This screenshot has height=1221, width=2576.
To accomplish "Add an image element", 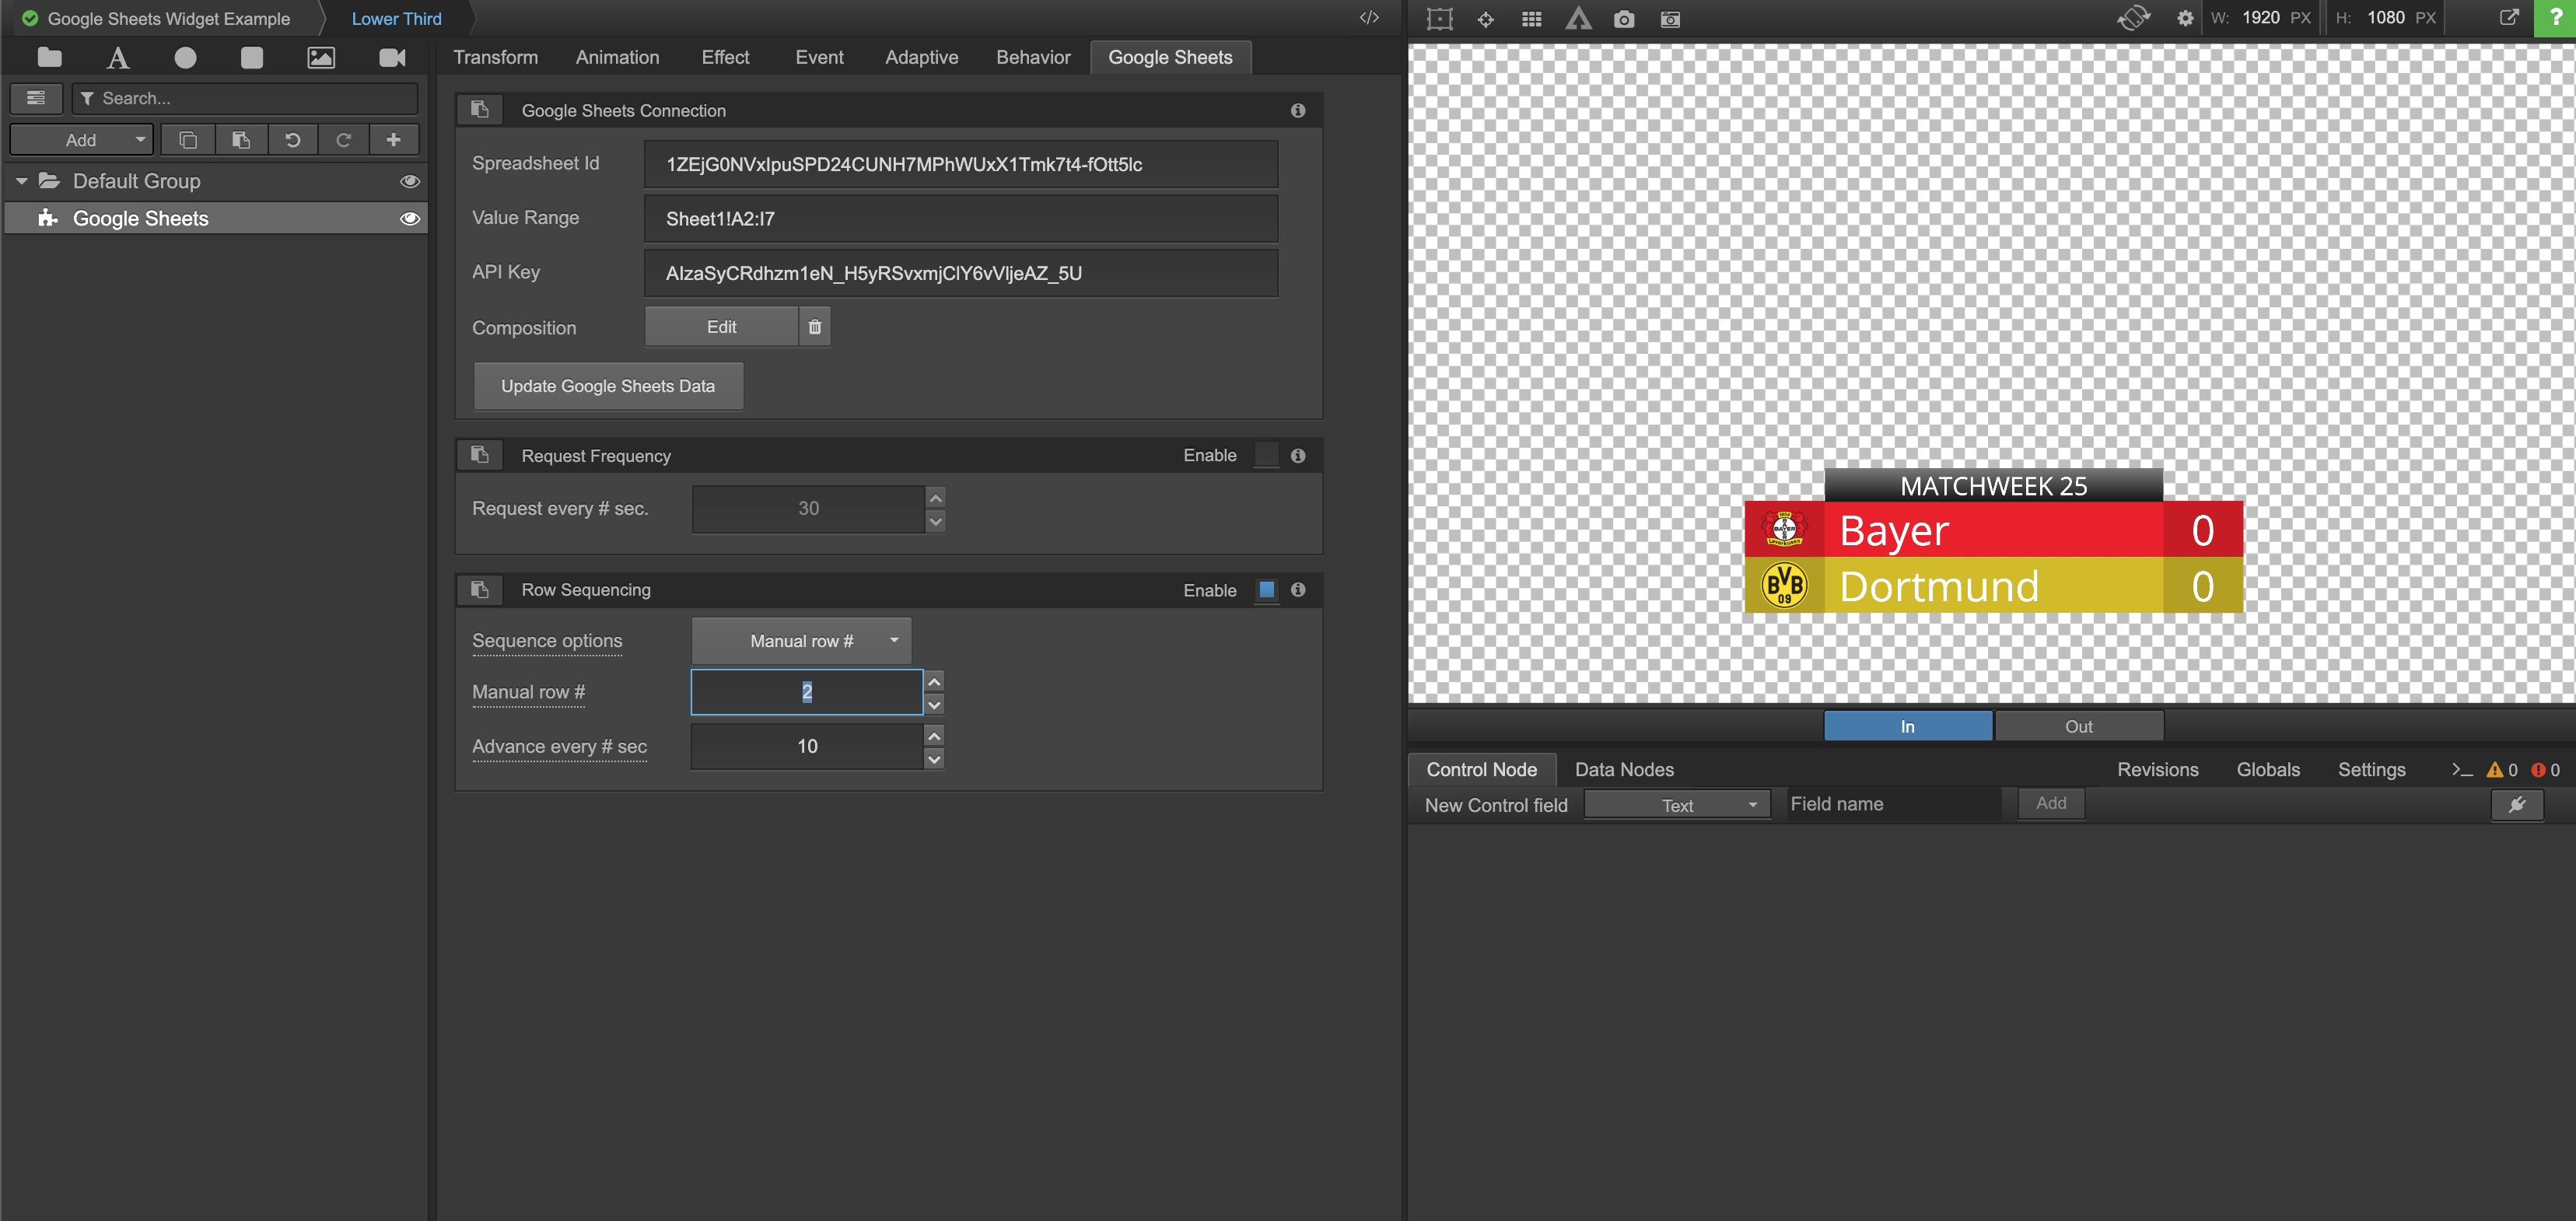I will (321, 57).
